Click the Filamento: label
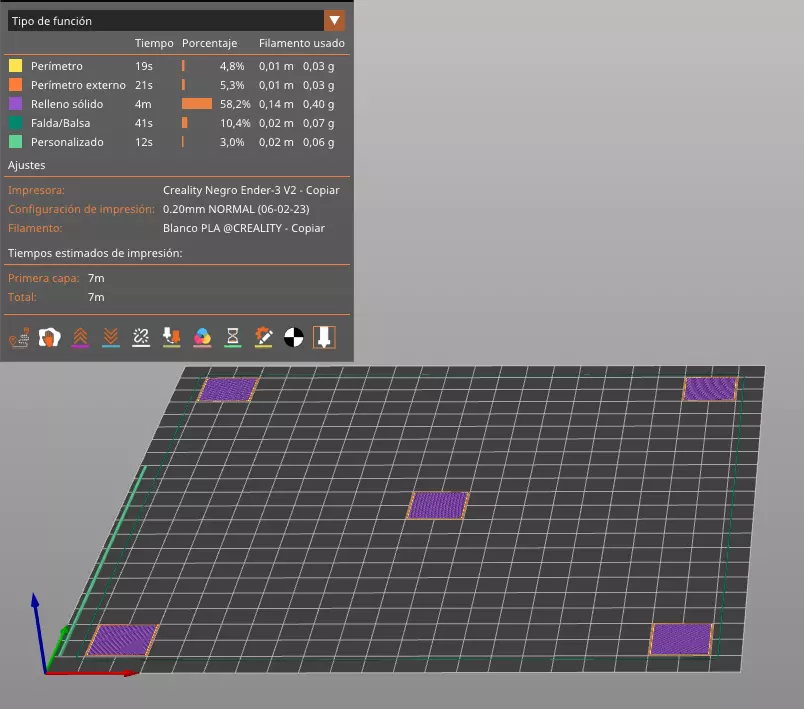Screen dimensions: 804x709 tap(35, 228)
